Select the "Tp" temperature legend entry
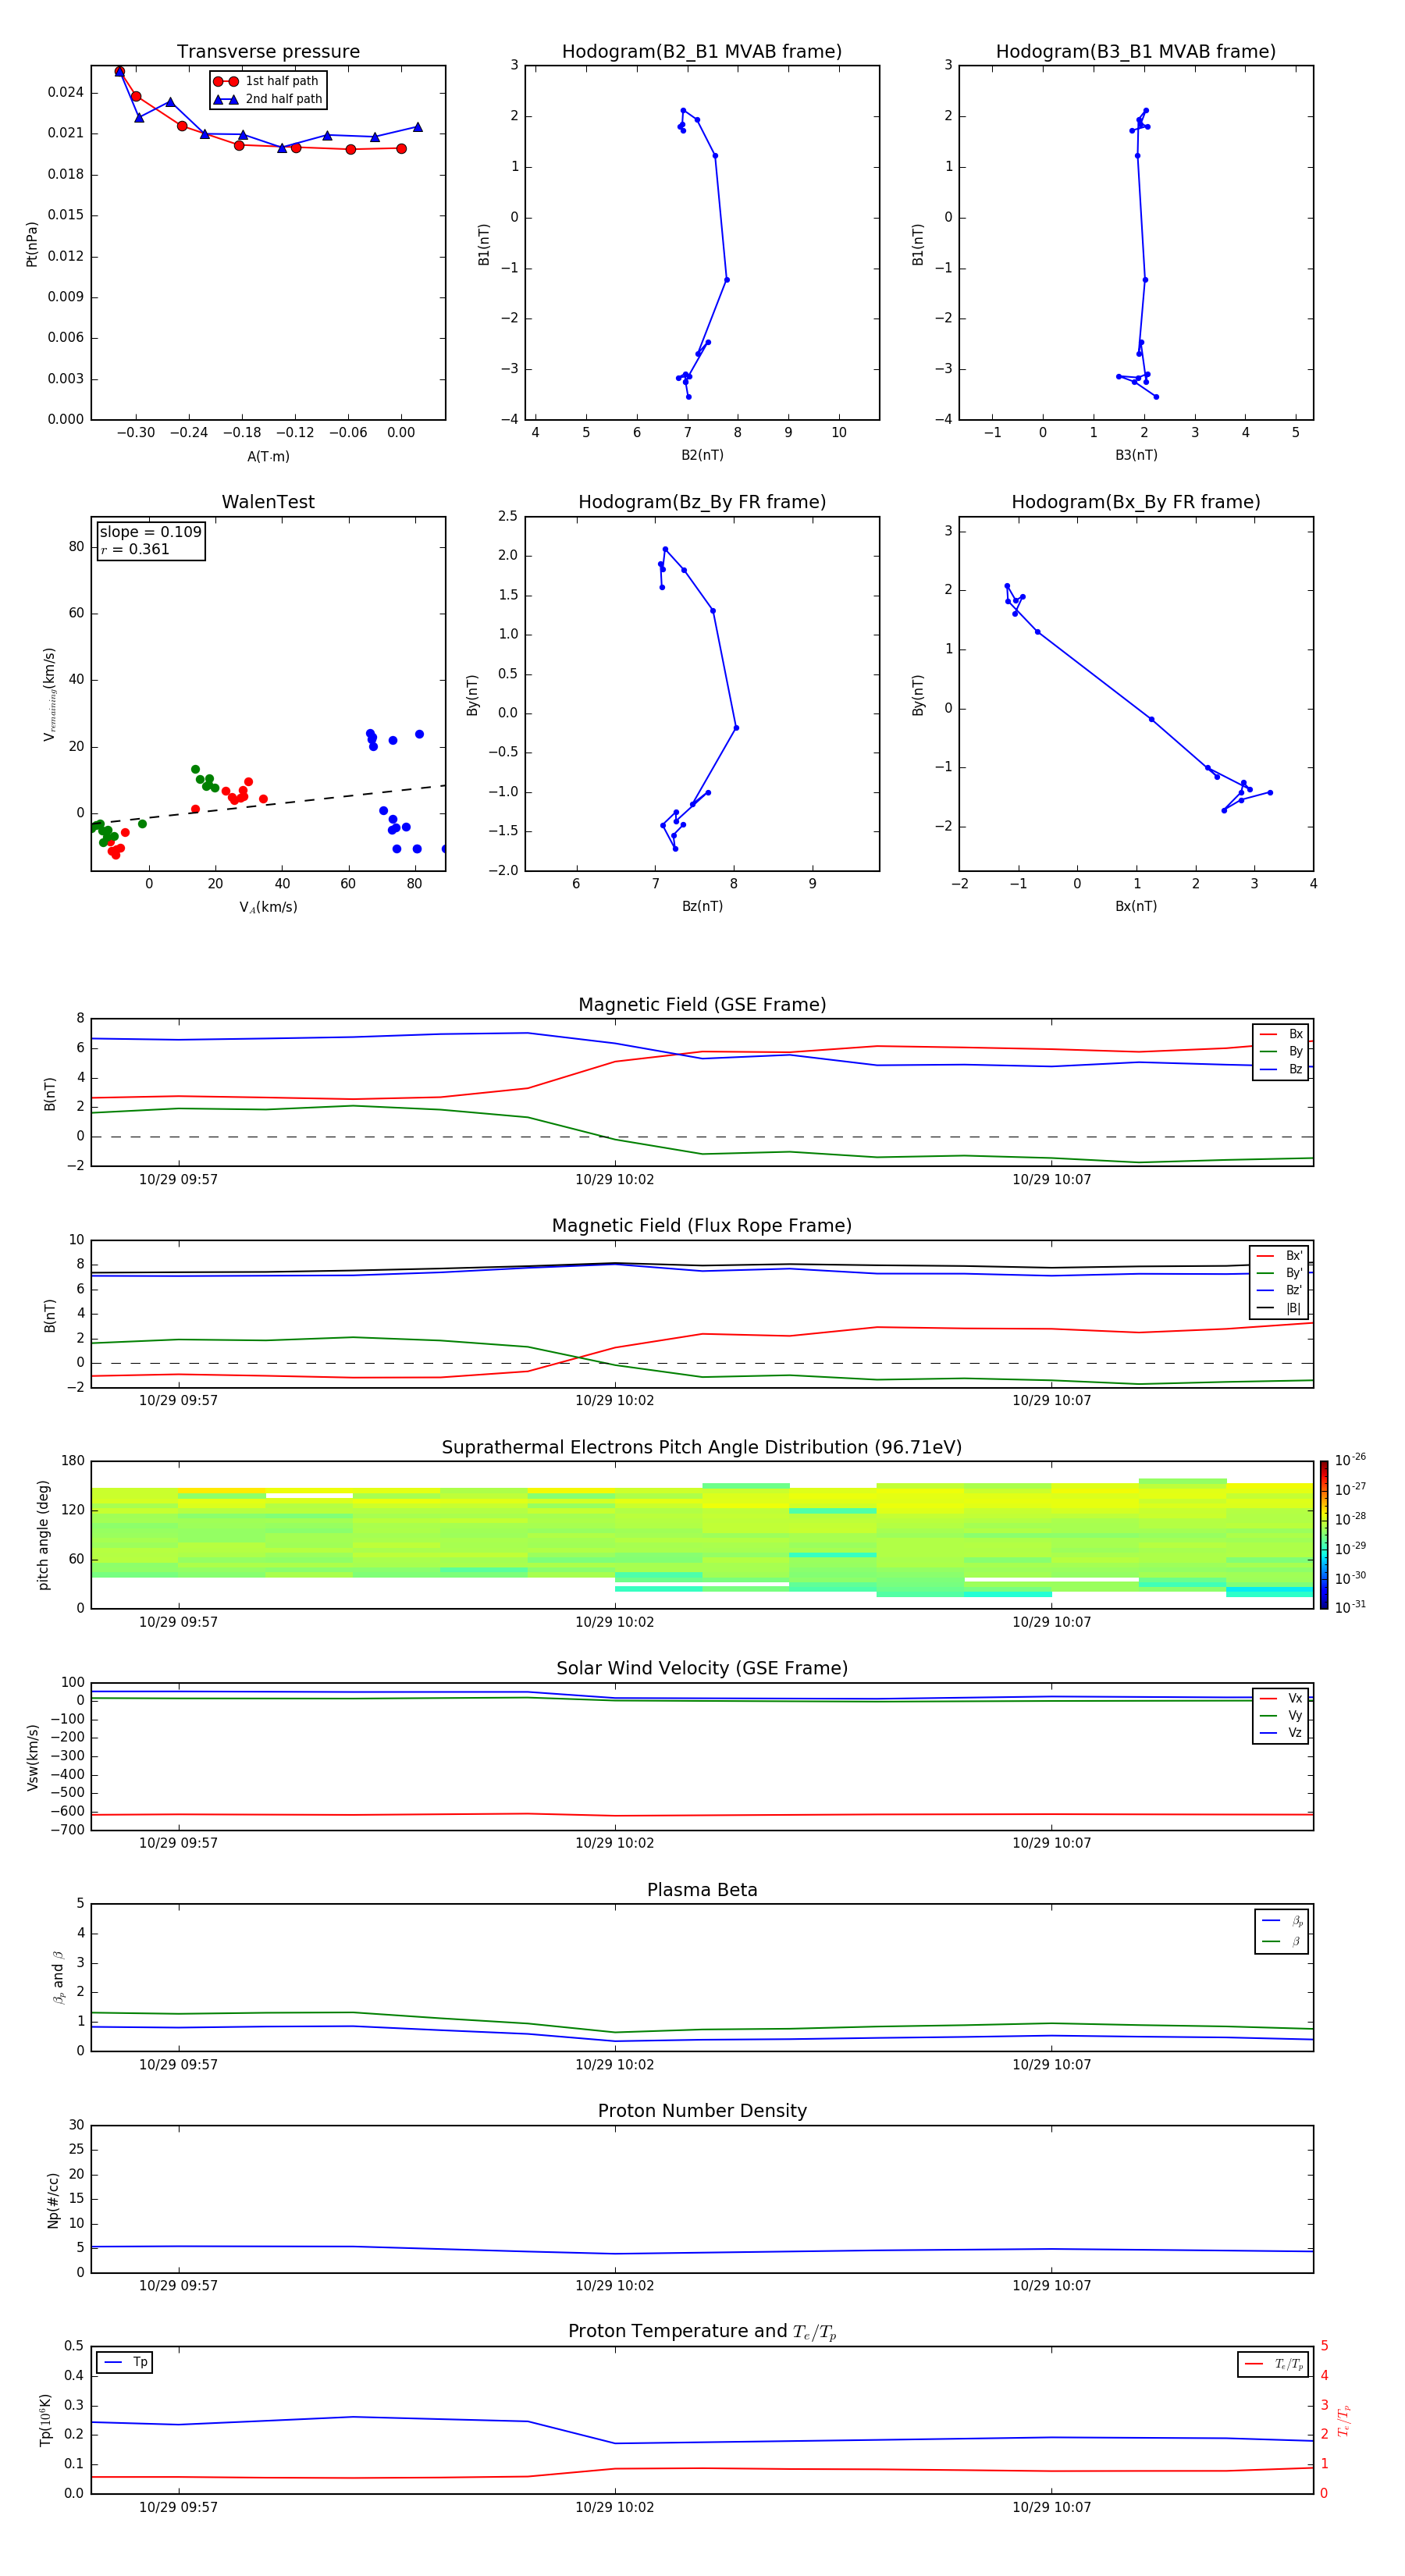The width and height of the screenshot is (1405, 2576). point(125,2362)
